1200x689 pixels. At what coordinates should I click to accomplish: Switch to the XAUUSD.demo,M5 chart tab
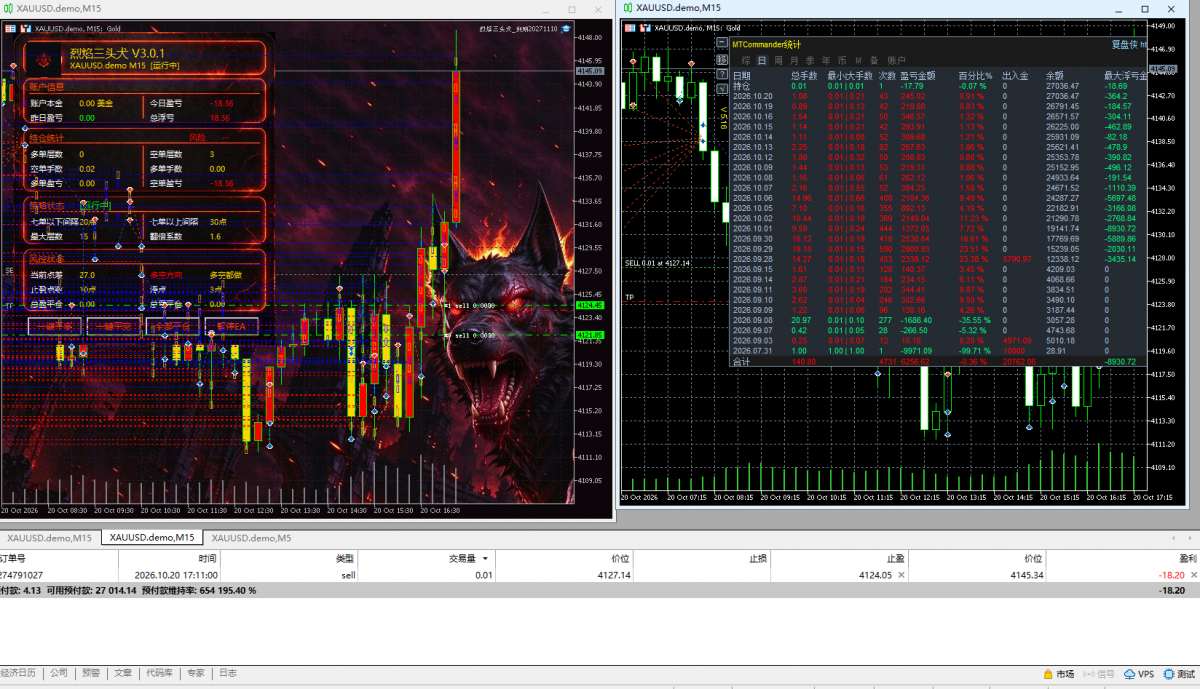[x=252, y=538]
